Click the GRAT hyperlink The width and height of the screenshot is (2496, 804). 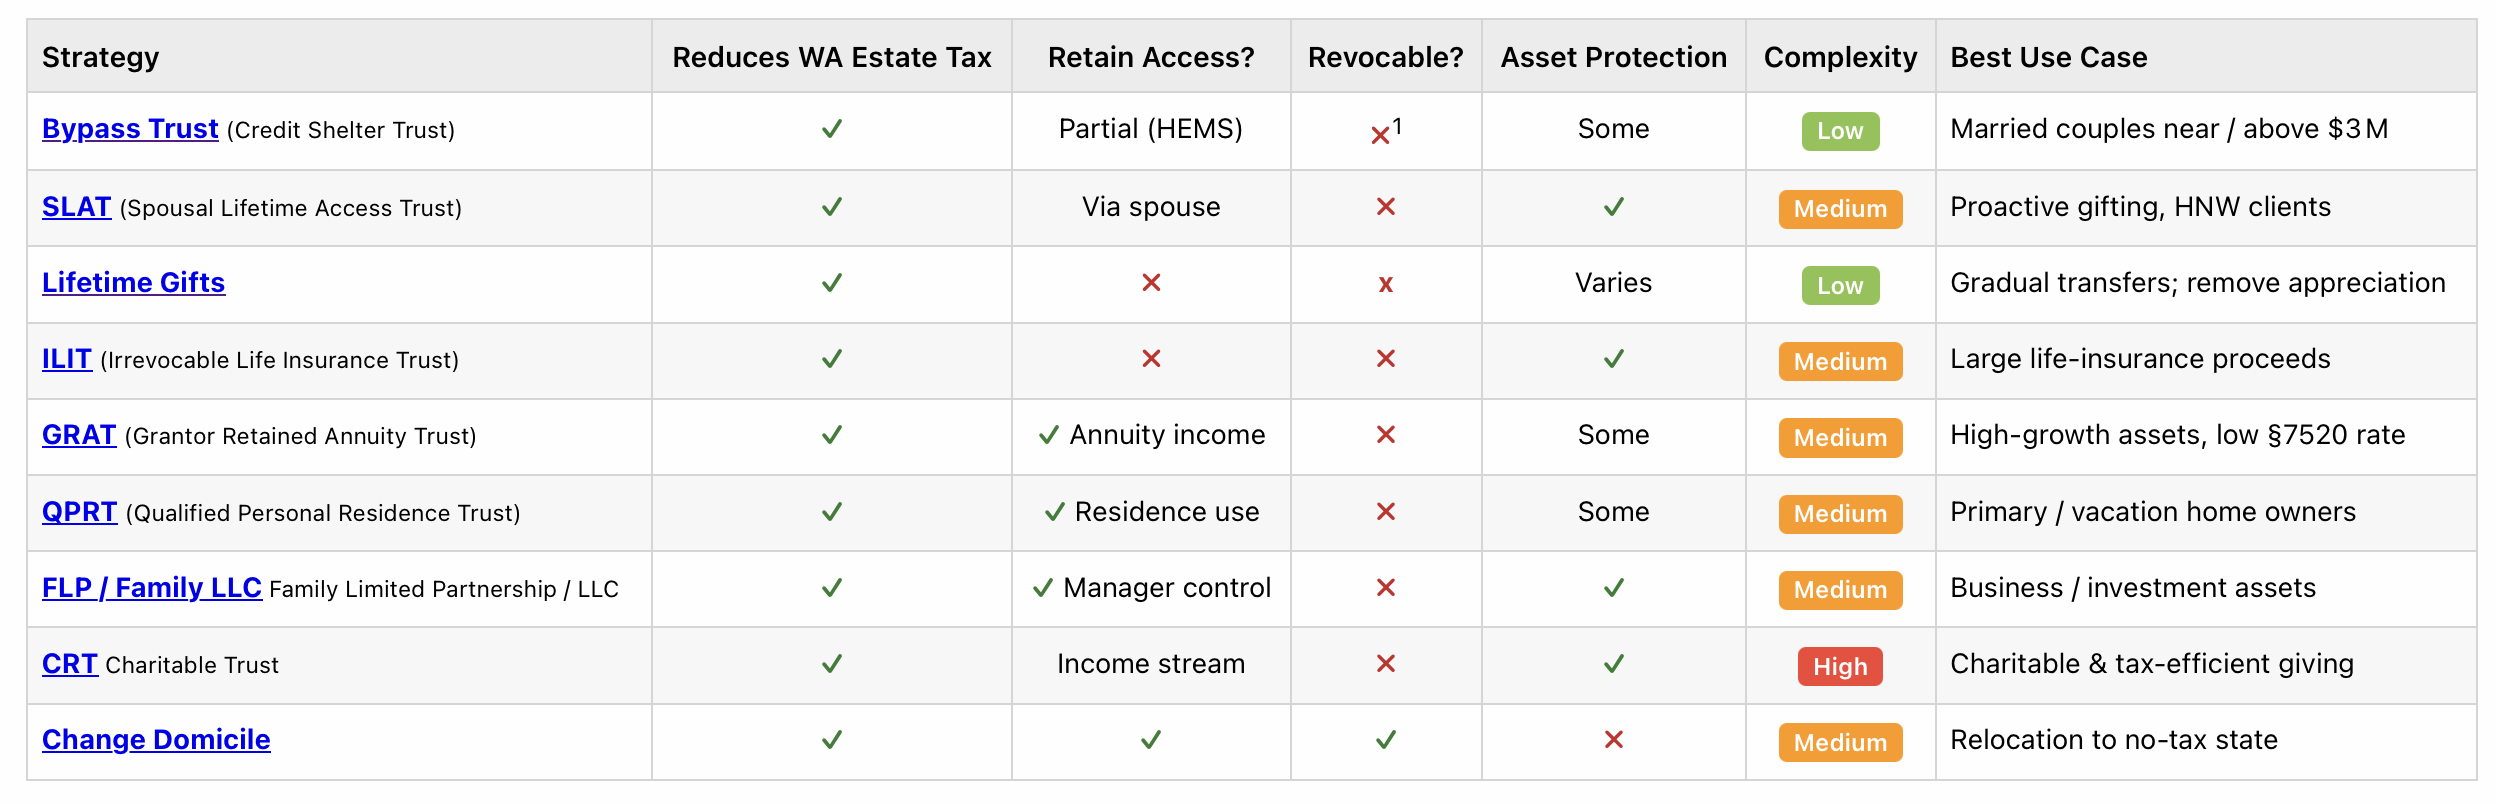click(x=79, y=435)
